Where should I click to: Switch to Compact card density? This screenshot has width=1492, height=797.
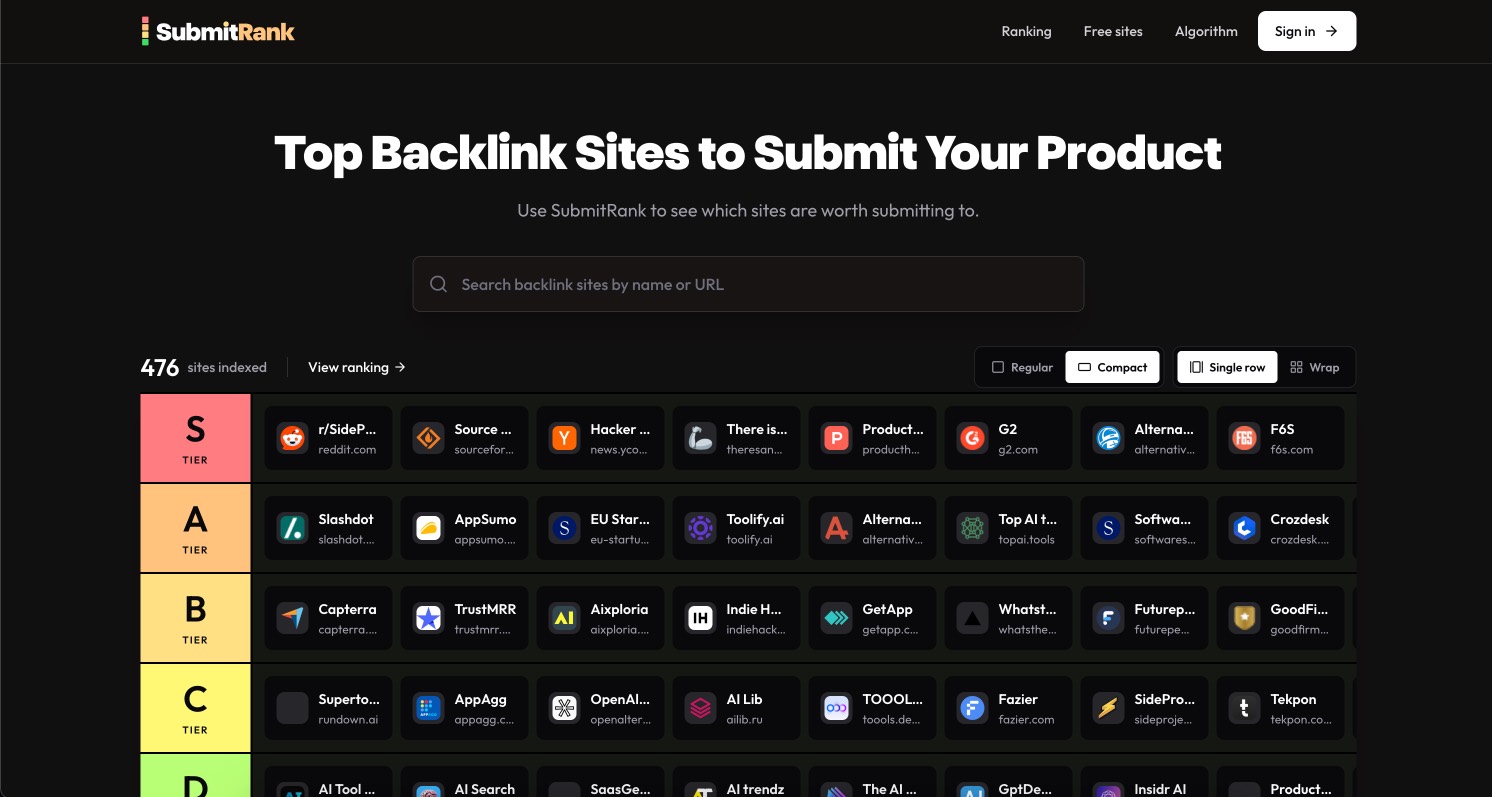[1113, 367]
